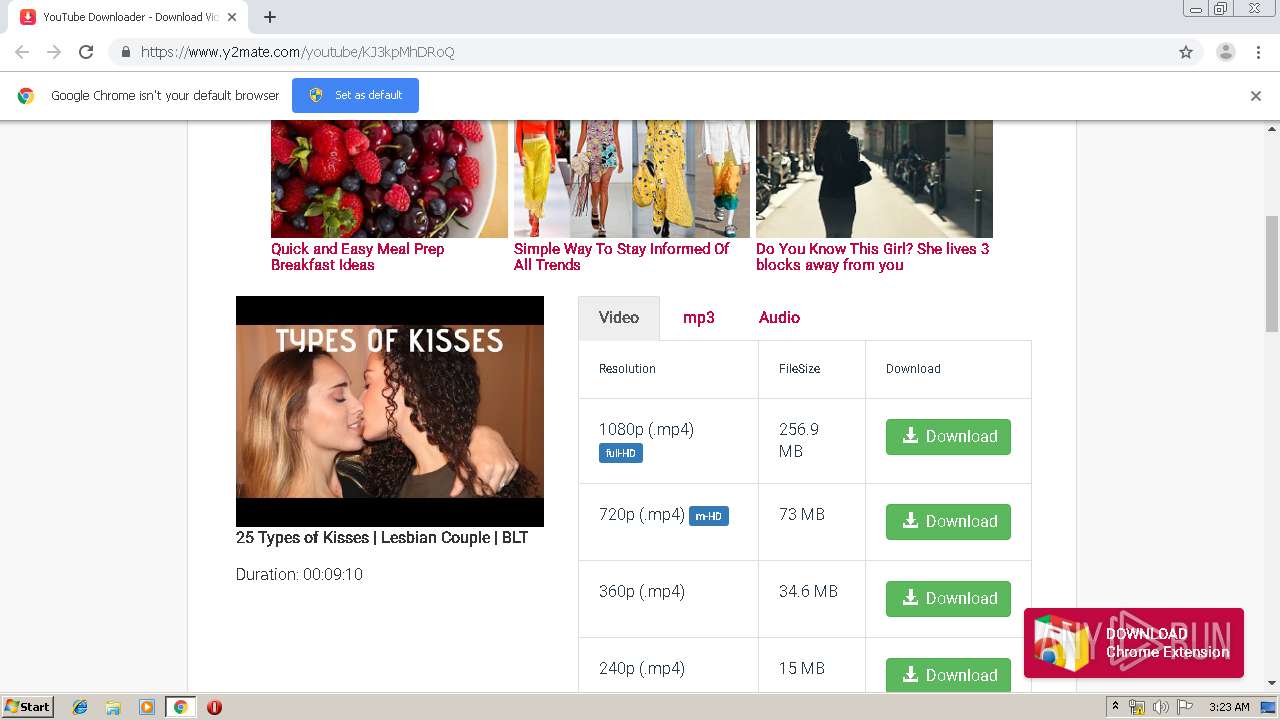
Task: Click the 3:23 AM system clock
Action: coord(1229,707)
